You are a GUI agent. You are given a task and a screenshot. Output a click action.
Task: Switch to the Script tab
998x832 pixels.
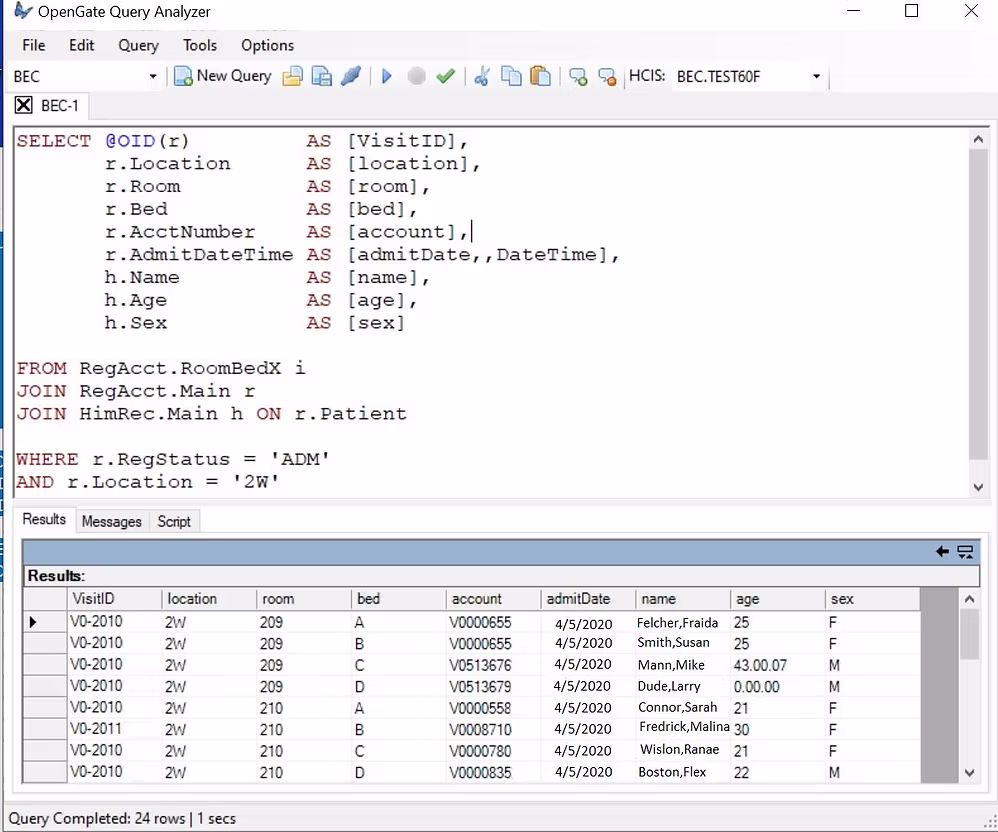pos(174,521)
